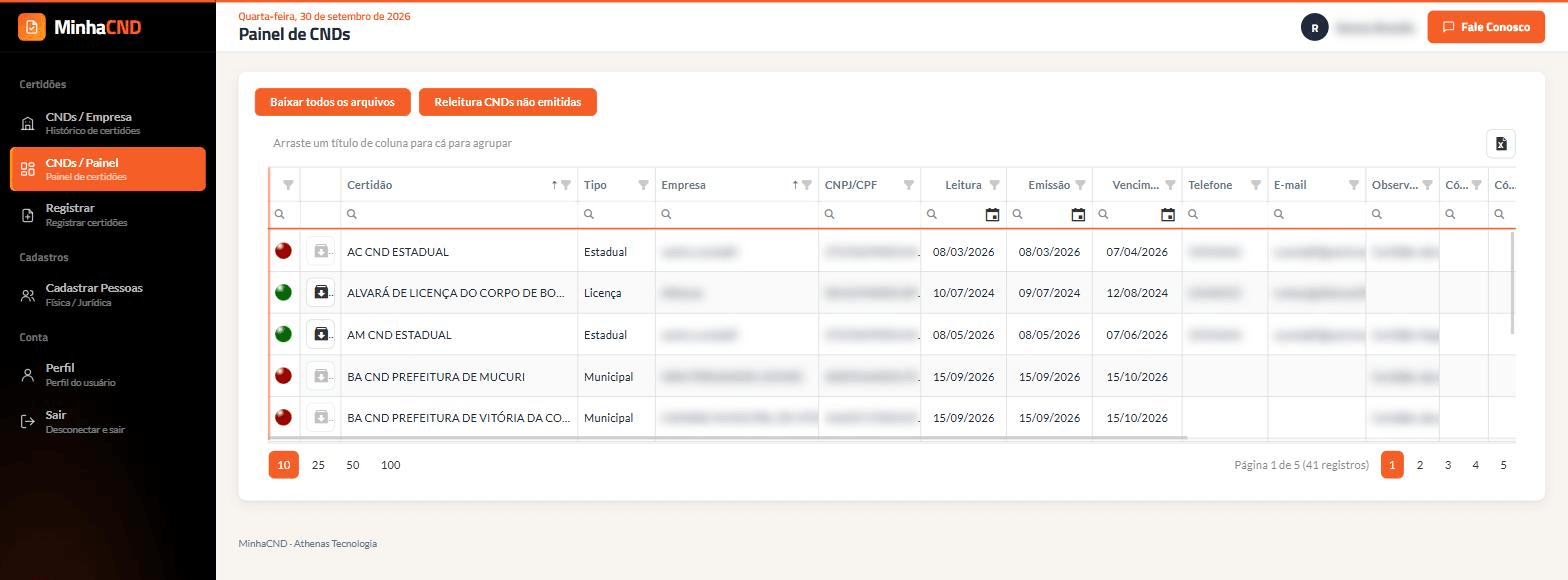This screenshot has width=1568, height=580.
Task: Open the calendar picker in the Leitura filter
Action: point(992,214)
